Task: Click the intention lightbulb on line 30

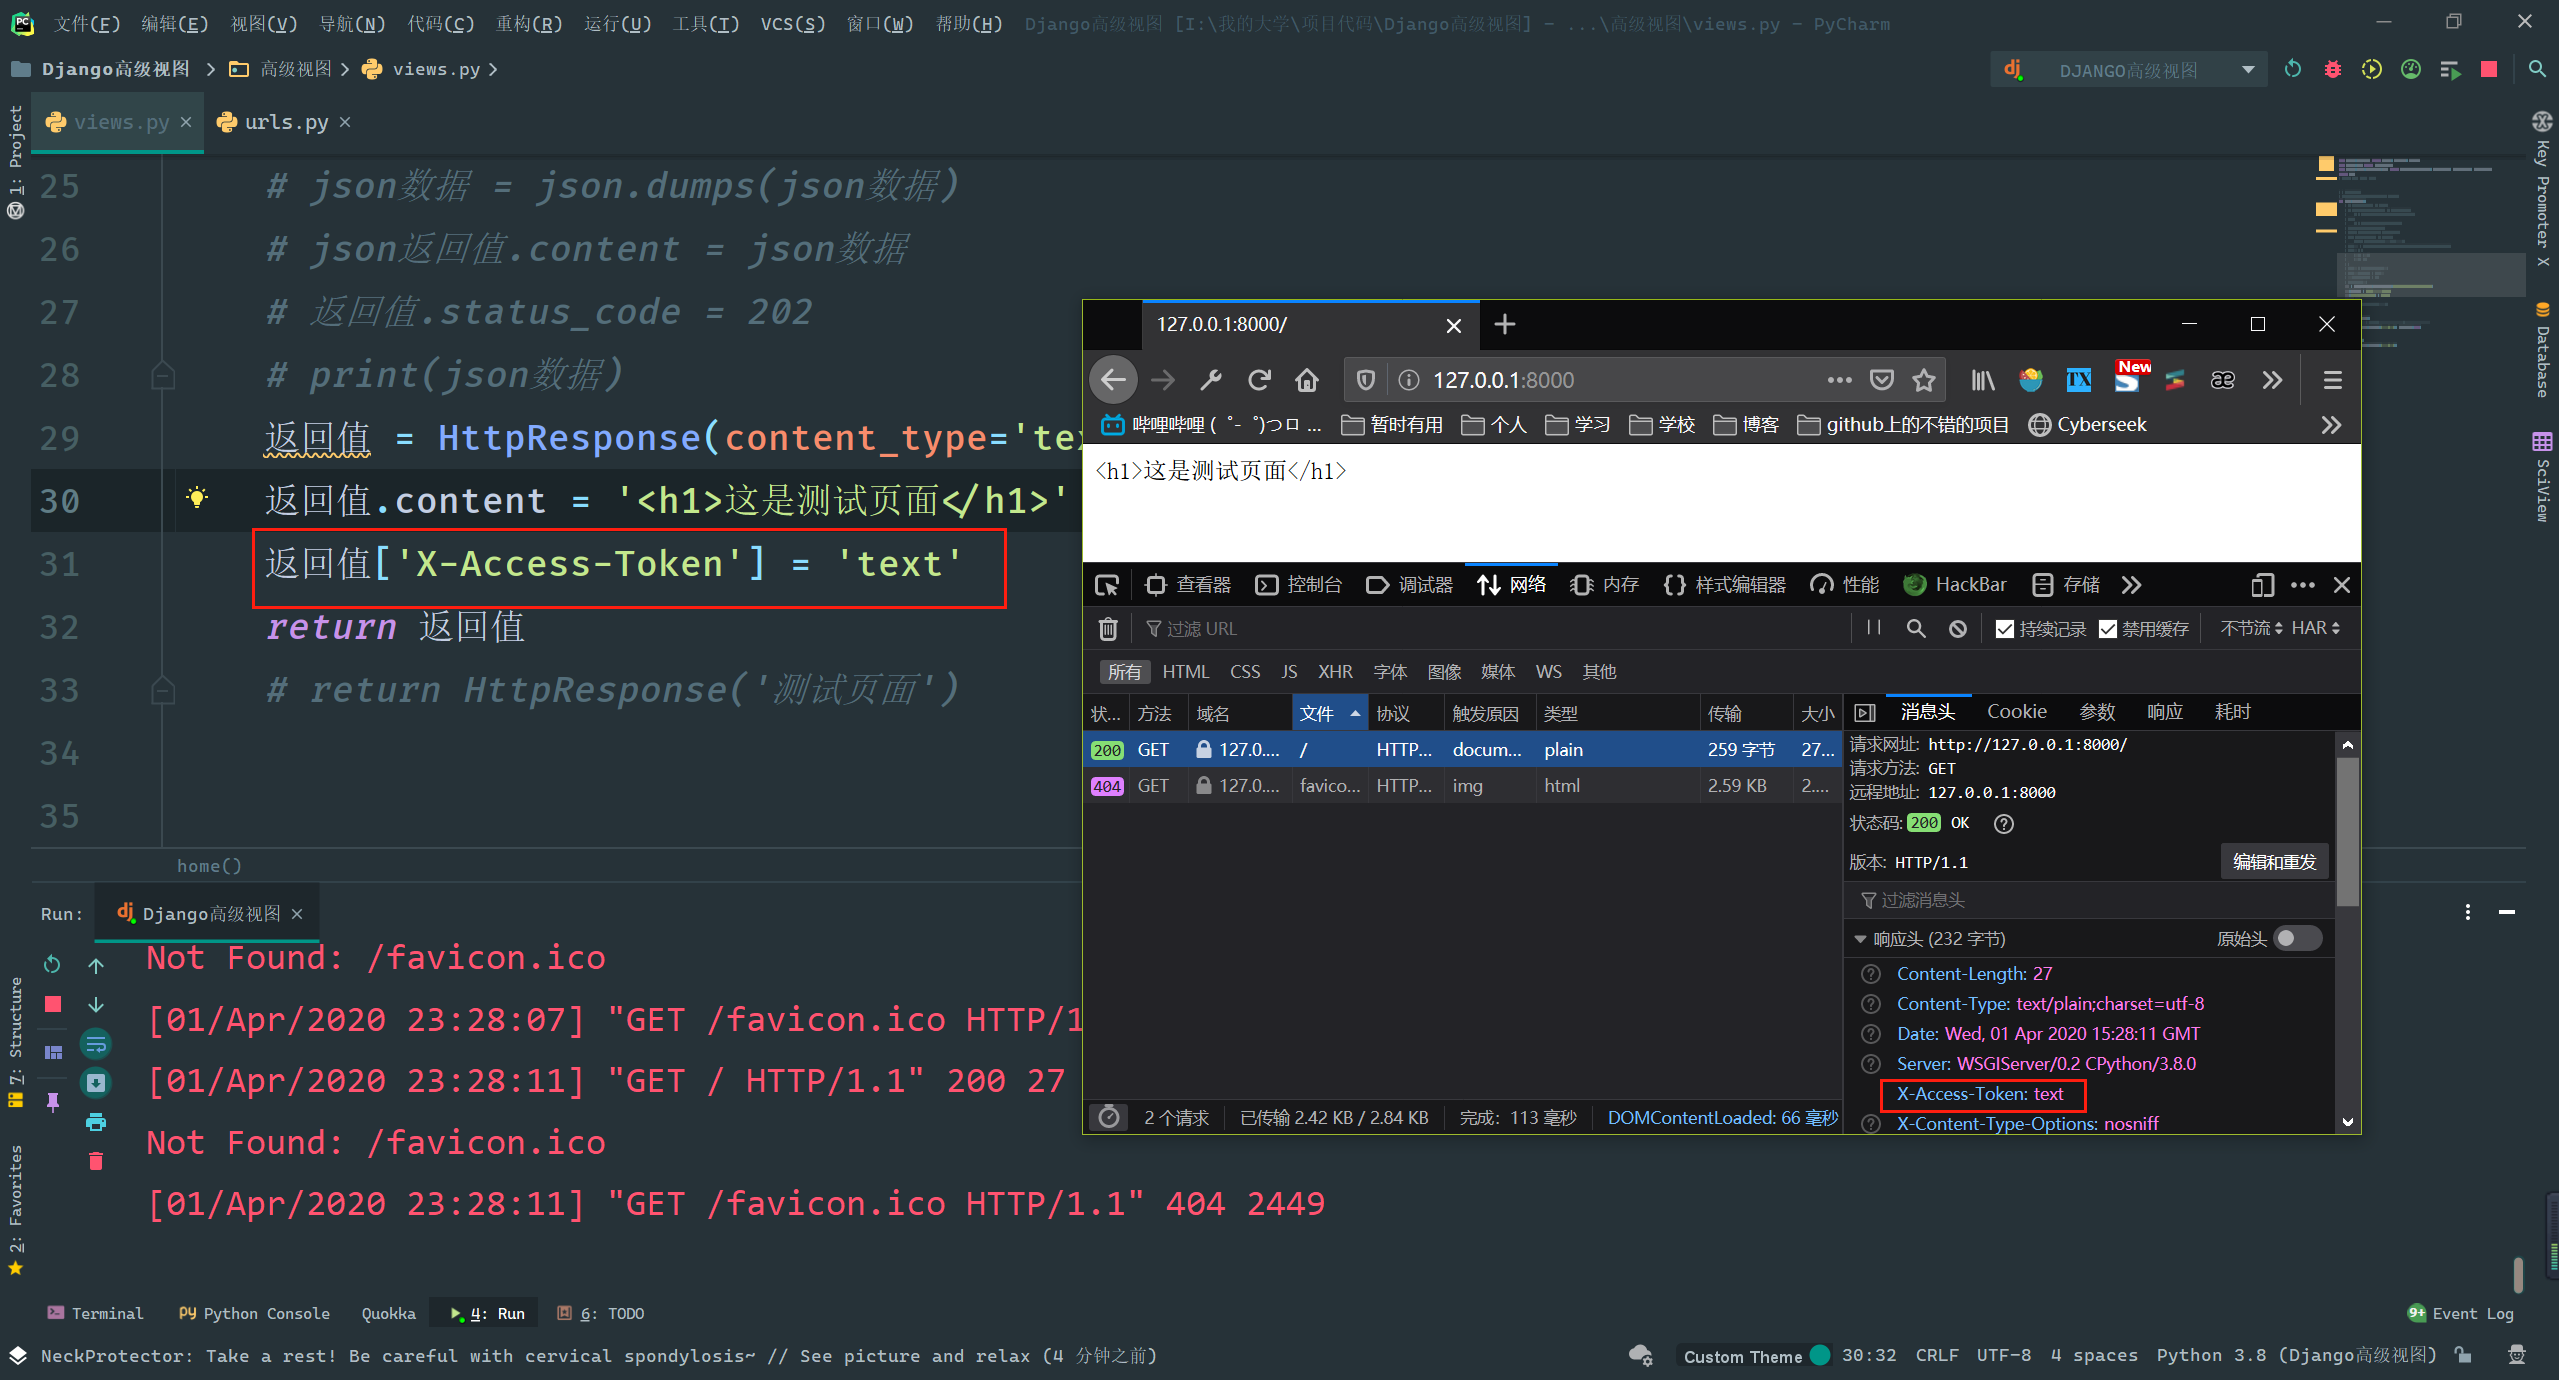Action: tap(197, 498)
